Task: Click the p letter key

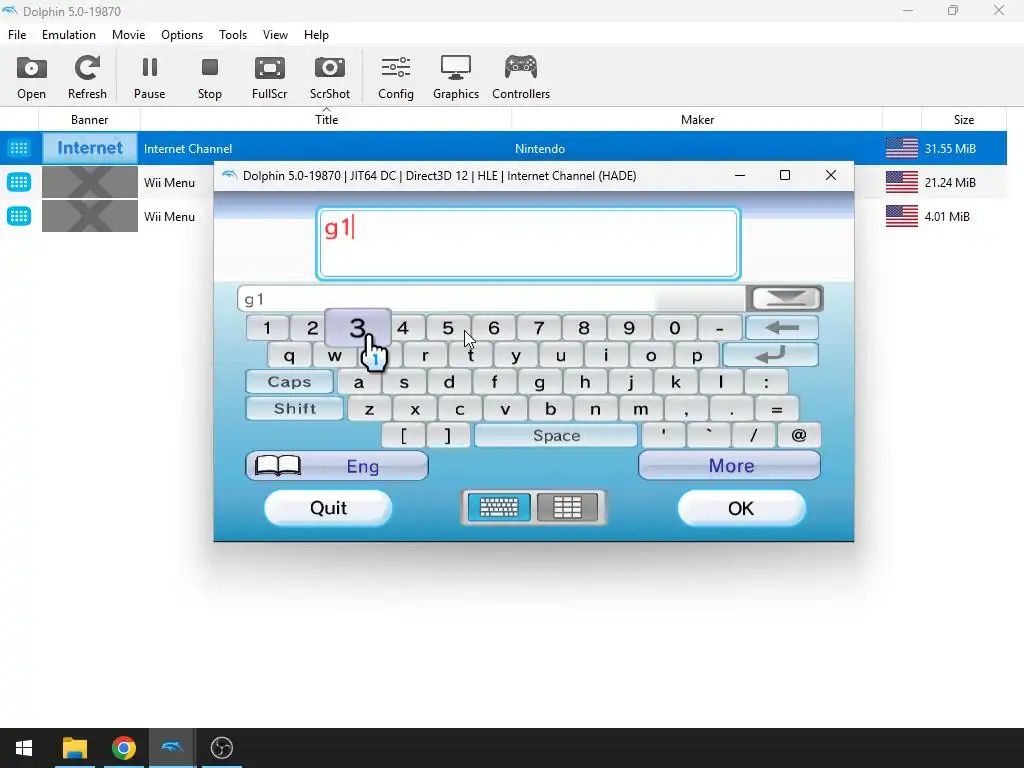Action: coord(697,355)
